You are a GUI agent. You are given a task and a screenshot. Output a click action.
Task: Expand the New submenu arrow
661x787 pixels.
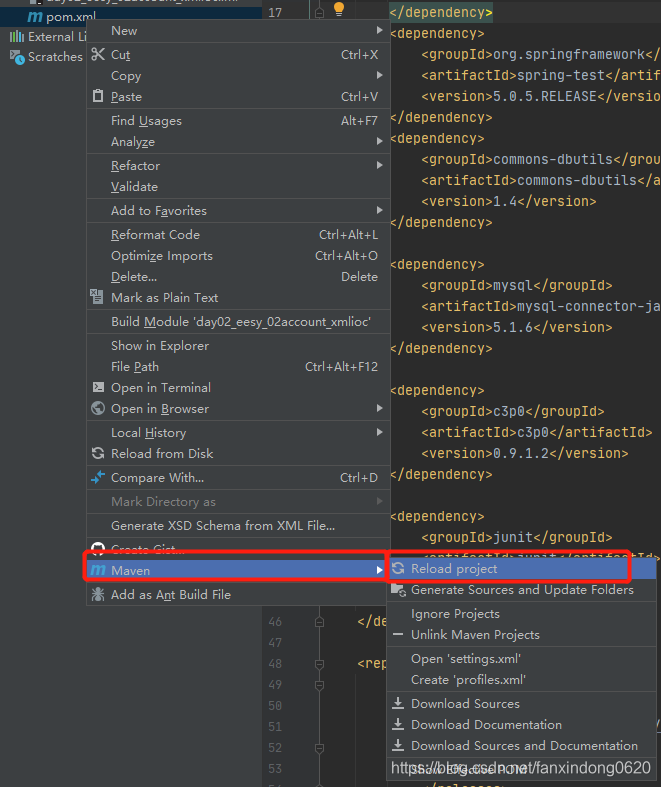point(379,31)
